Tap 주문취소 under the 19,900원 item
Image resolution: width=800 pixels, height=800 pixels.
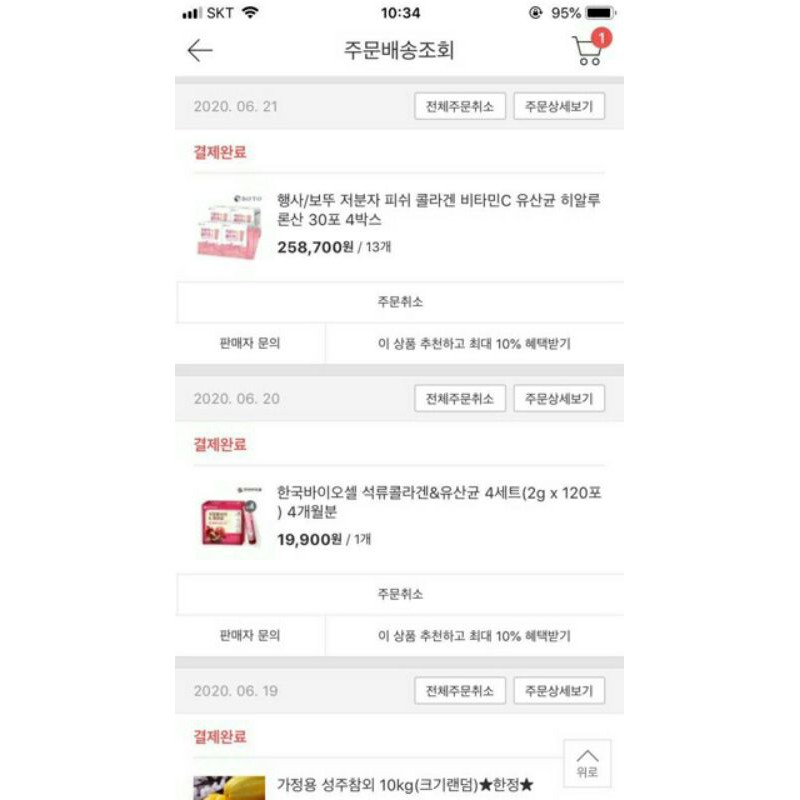click(x=400, y=594)
